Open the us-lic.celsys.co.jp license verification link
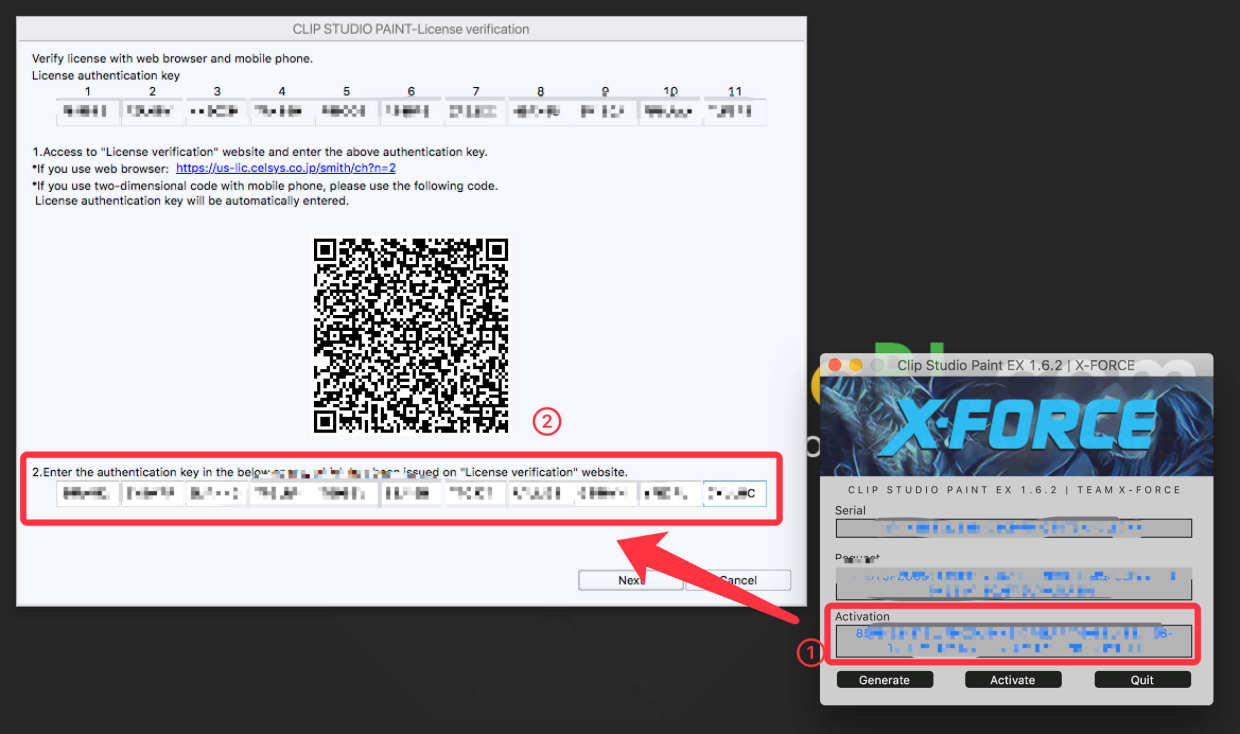The image size is (1240, 734). point(286,168)
